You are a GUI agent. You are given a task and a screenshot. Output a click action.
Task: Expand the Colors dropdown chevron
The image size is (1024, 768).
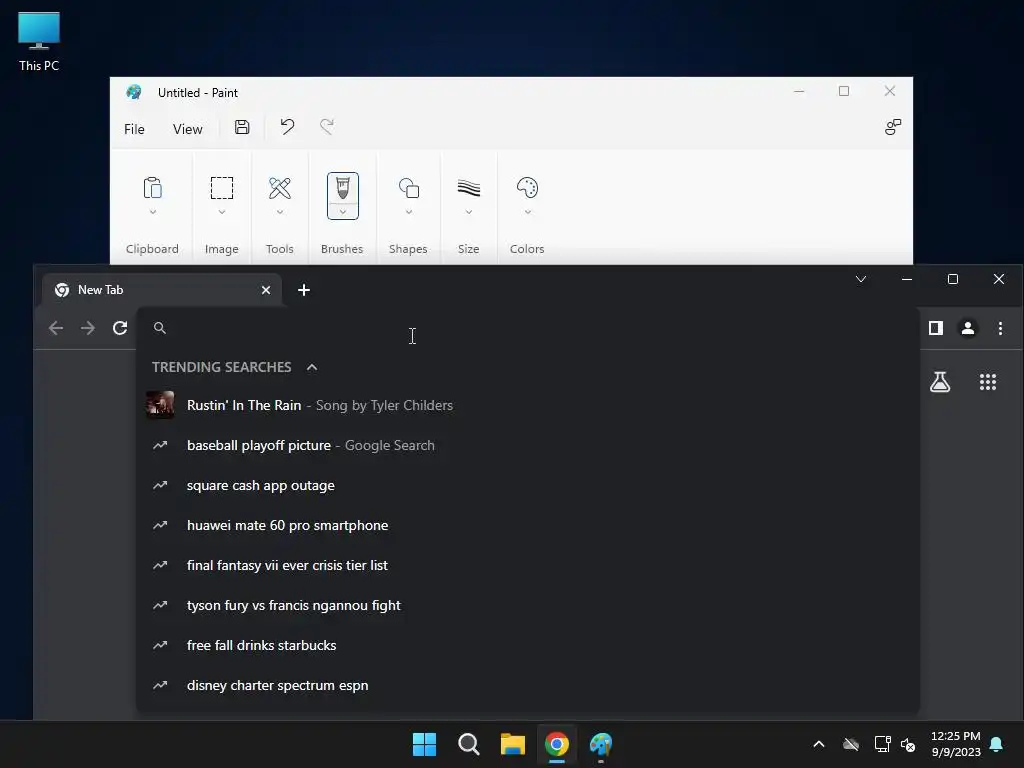[x=528, y=212]
